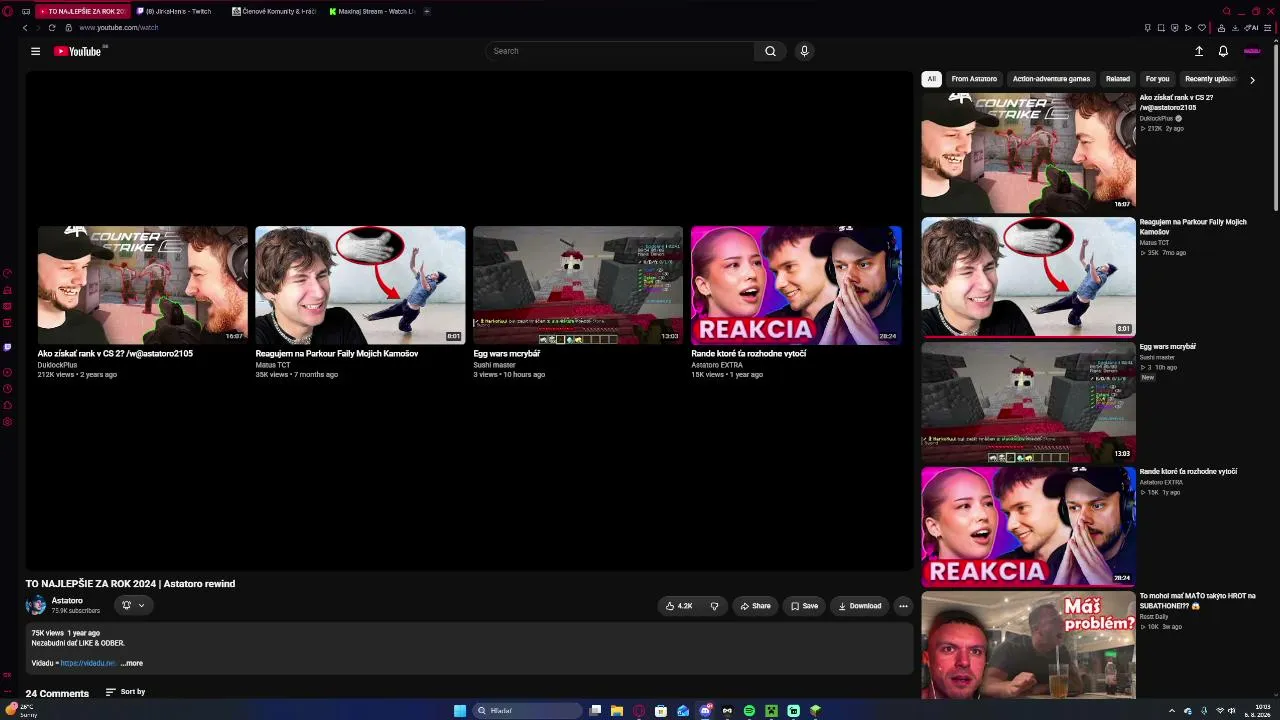Screen dimensions: 1280x720
Task: Open sidebar thumbnail of Egg wars video
Action: (1028, 402)
